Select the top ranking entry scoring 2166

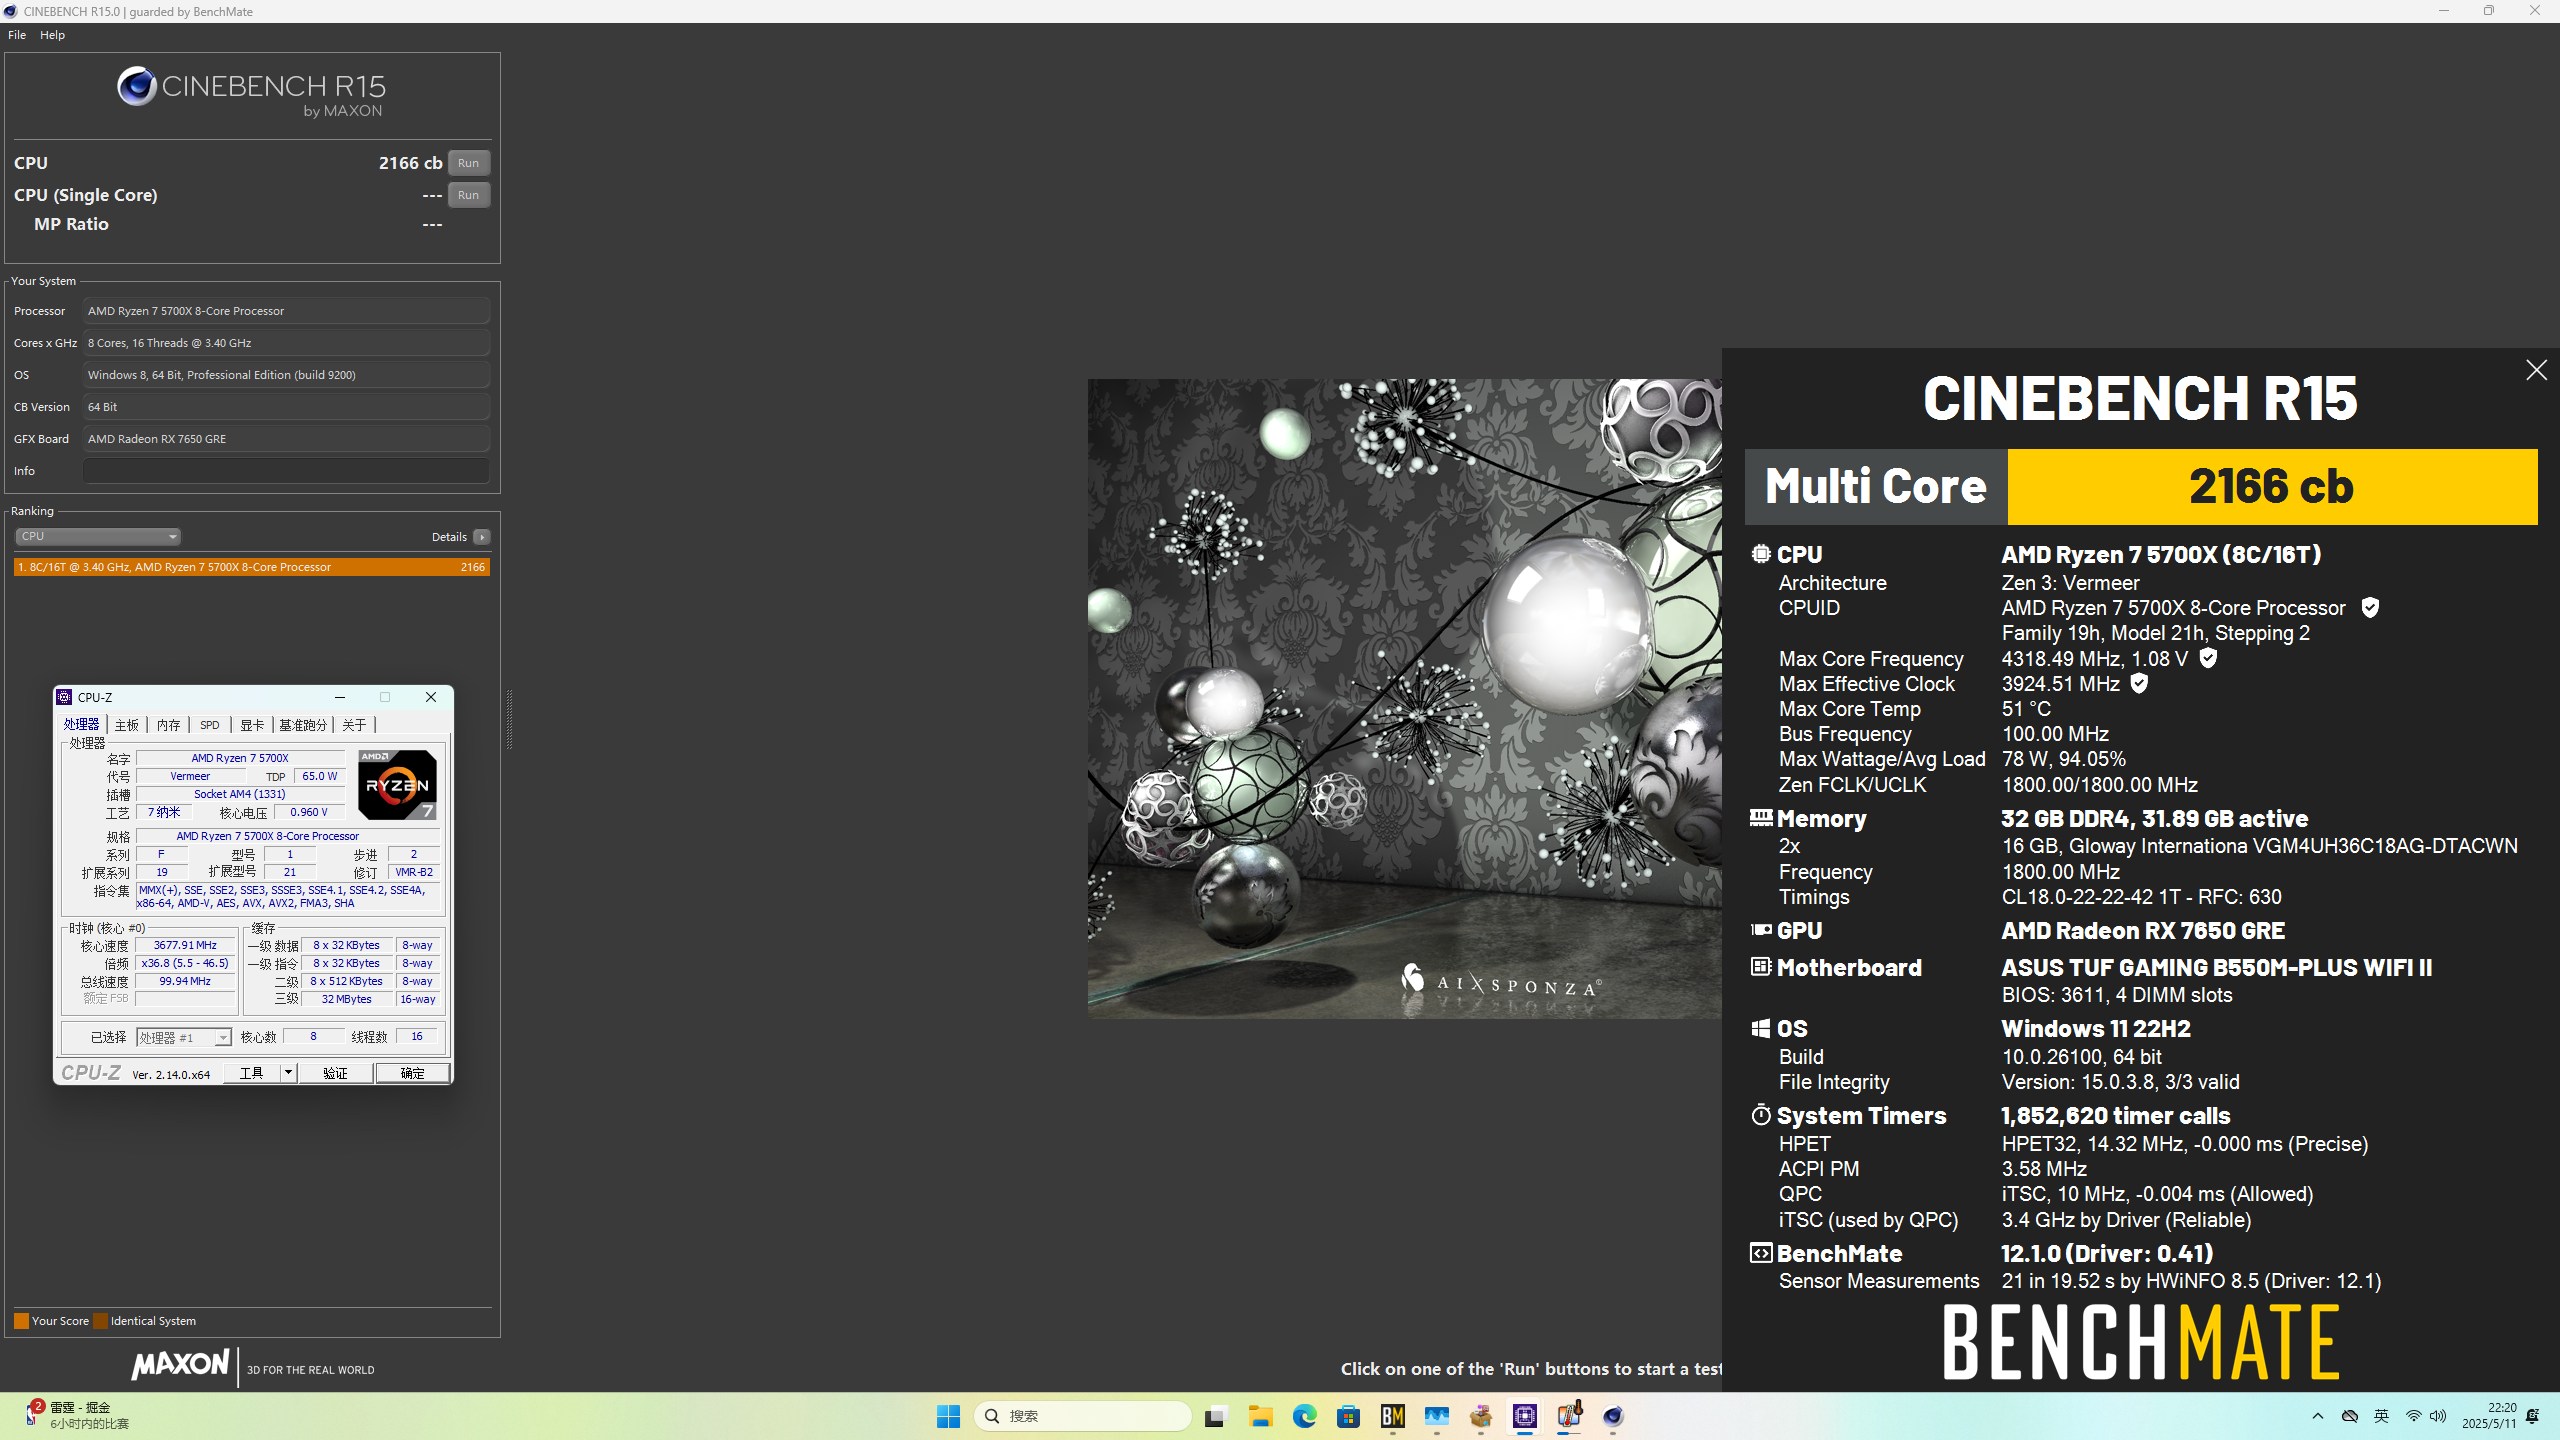(x=252, y=567)
